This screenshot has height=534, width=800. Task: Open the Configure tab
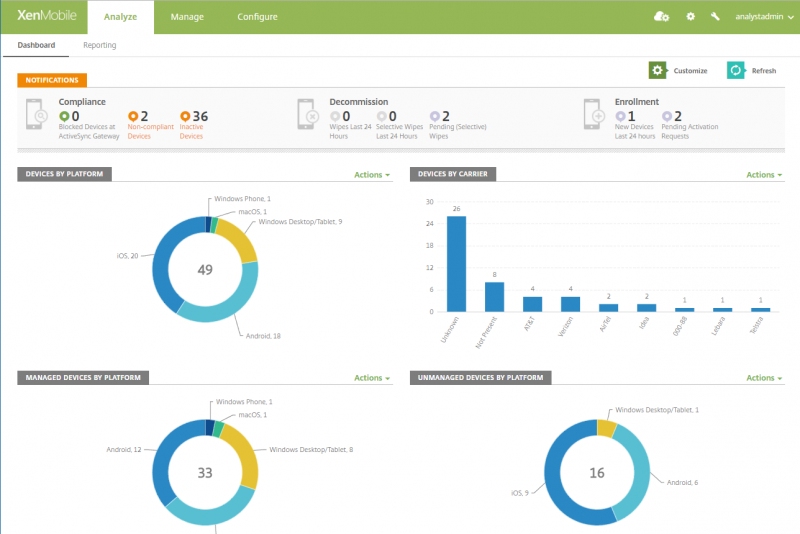[x=257, y=17]
